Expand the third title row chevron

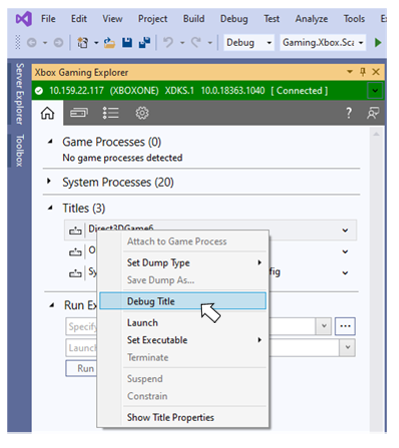click(x=345, y=273)
